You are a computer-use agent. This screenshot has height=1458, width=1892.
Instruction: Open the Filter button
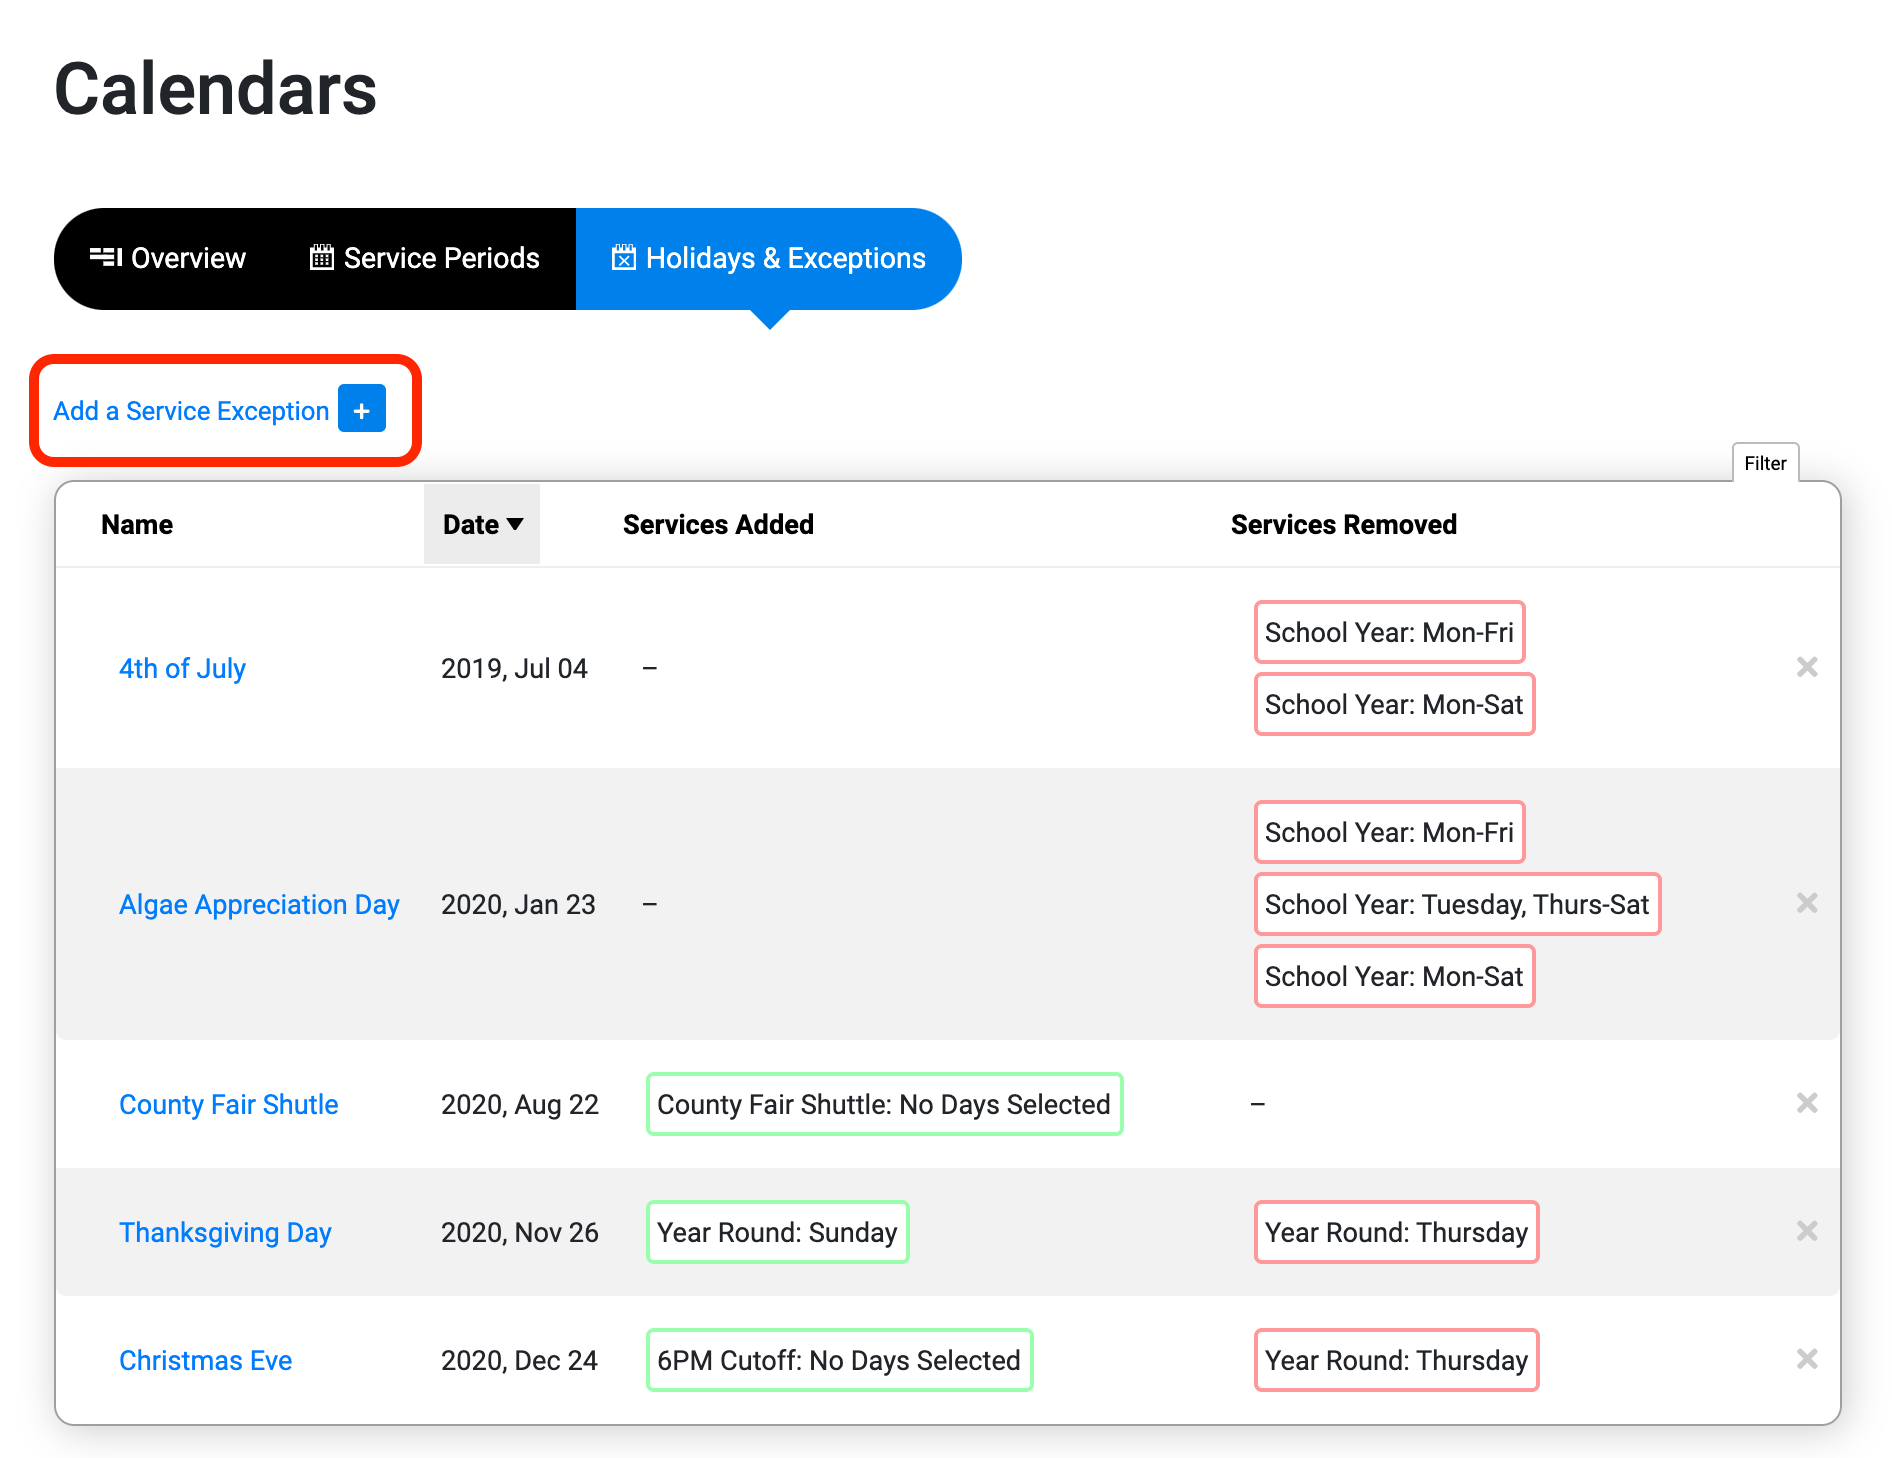tap(1765, 463)
